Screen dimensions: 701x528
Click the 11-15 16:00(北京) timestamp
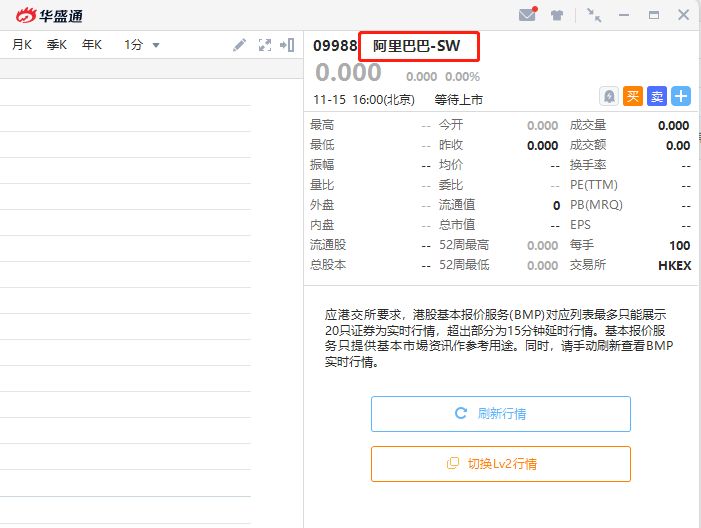click(x=364, y=99)
